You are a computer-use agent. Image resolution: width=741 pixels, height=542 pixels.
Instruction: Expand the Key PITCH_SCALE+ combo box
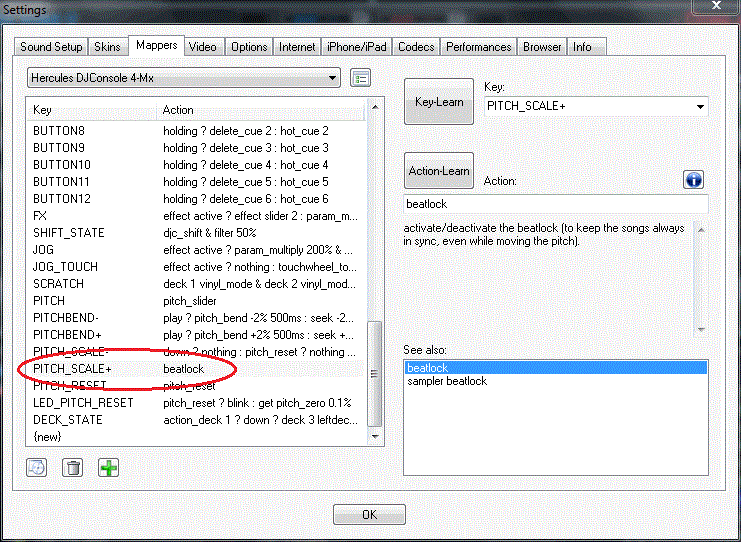point(596,106)
